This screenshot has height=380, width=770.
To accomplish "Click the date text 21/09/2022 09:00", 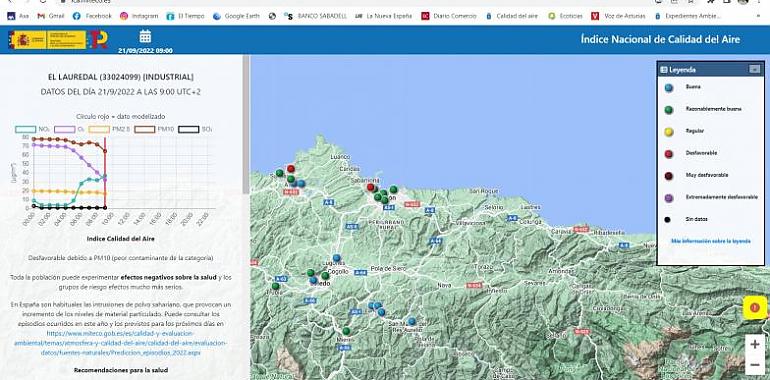I will (145, 50).
